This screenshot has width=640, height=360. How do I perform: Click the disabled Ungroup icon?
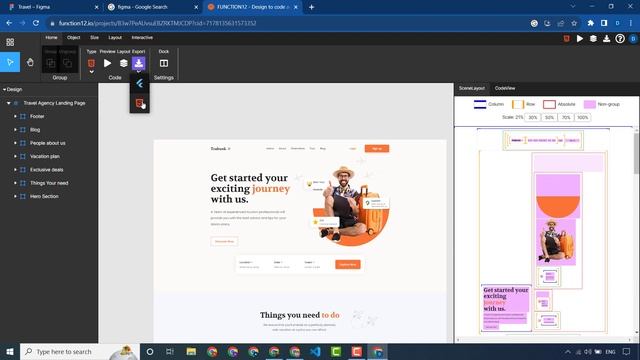[x=67, y=63]
